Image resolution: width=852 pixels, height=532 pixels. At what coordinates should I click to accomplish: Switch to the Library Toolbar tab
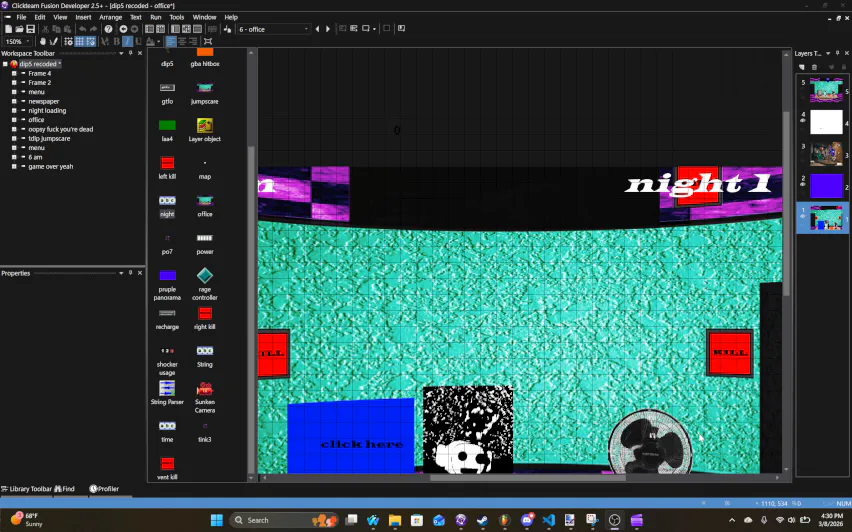(27, 489)
